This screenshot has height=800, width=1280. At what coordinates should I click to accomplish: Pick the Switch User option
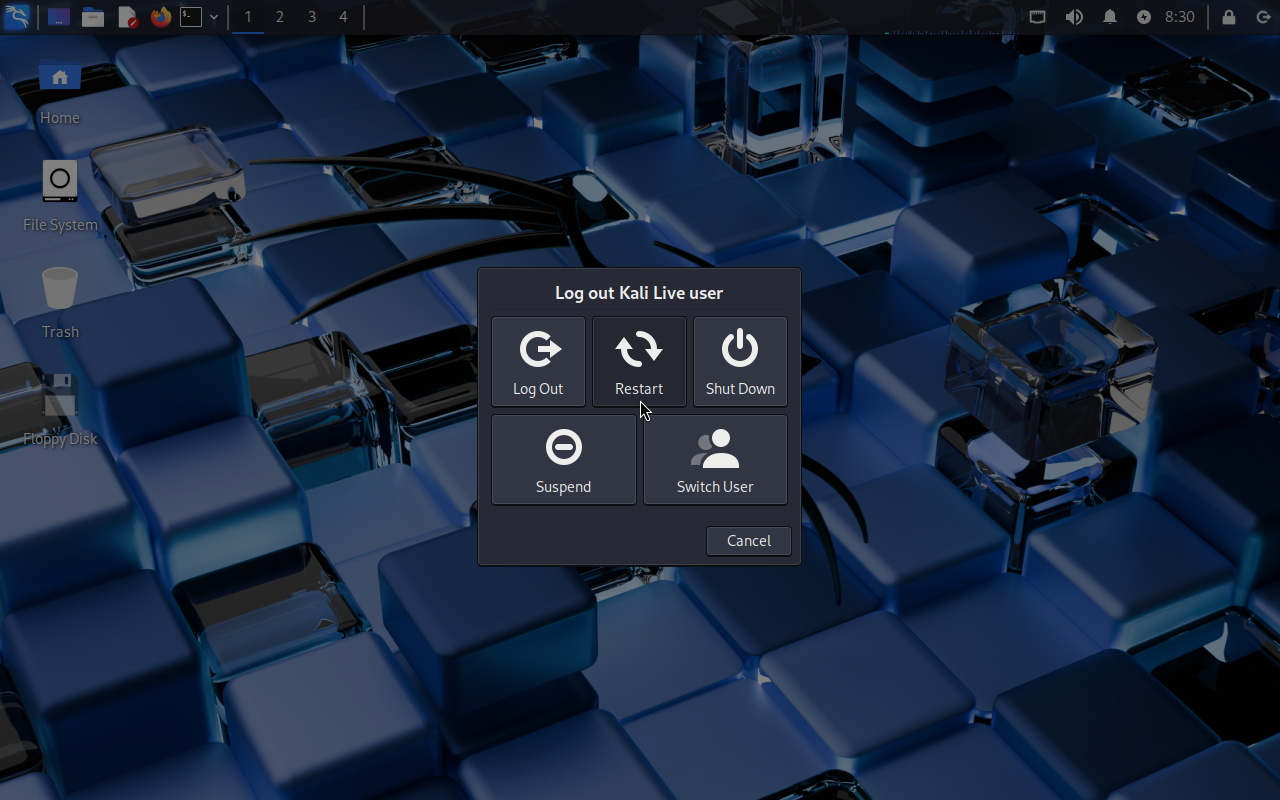click(715, 460)
